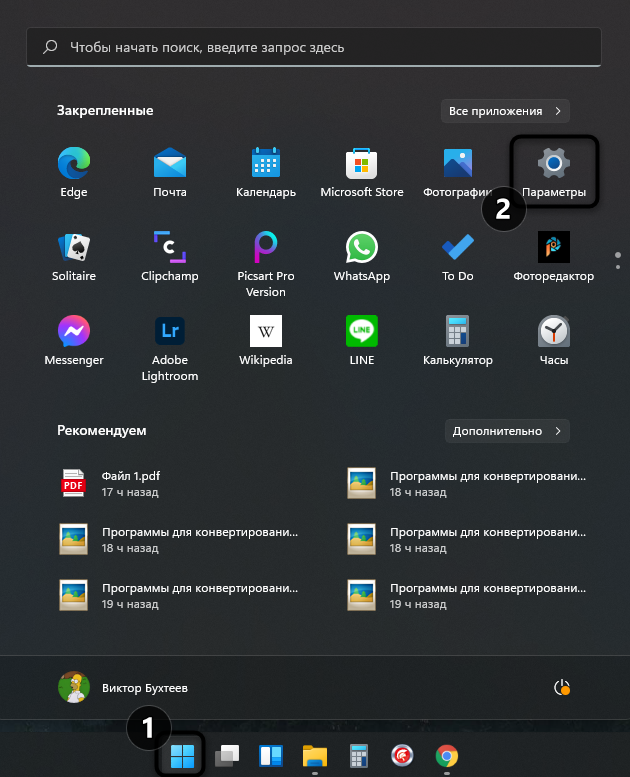Open the Widgets panel from taskbar
The height and width of the screenshot is (777, 630).
[271, 756]
